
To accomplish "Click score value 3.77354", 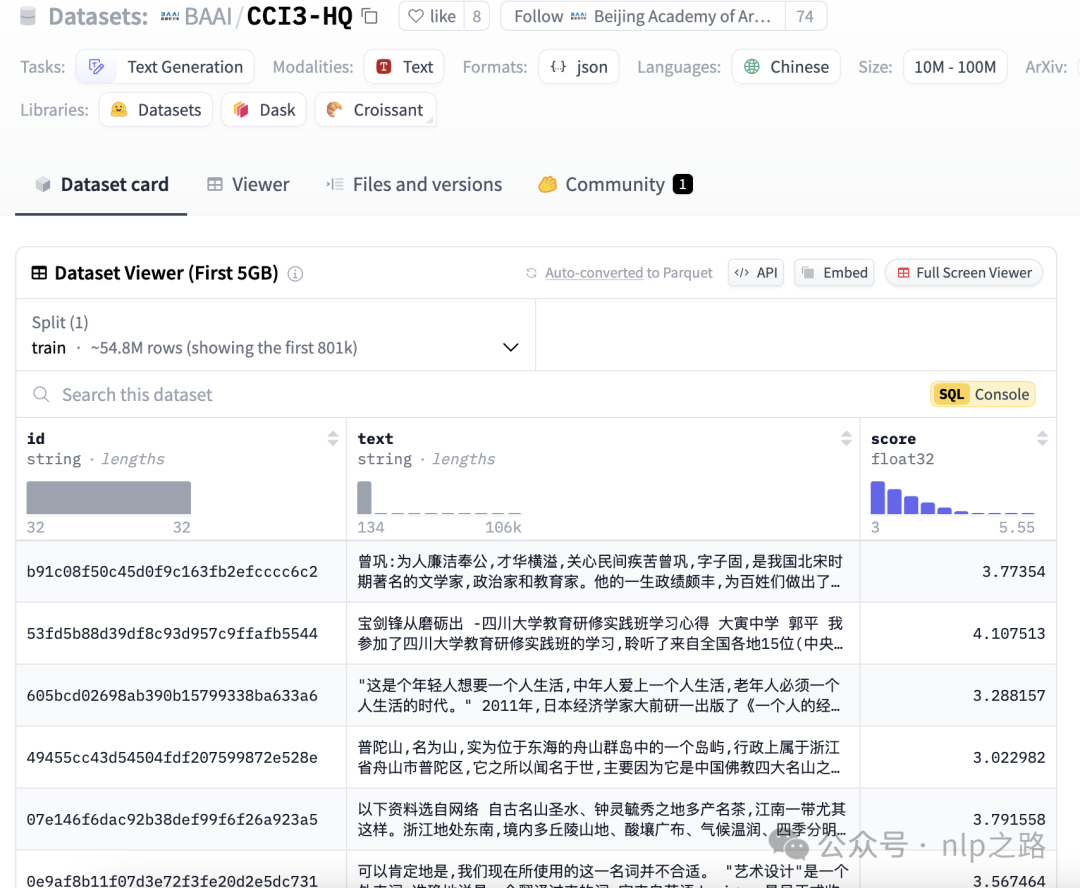I will click(1013, 572).
